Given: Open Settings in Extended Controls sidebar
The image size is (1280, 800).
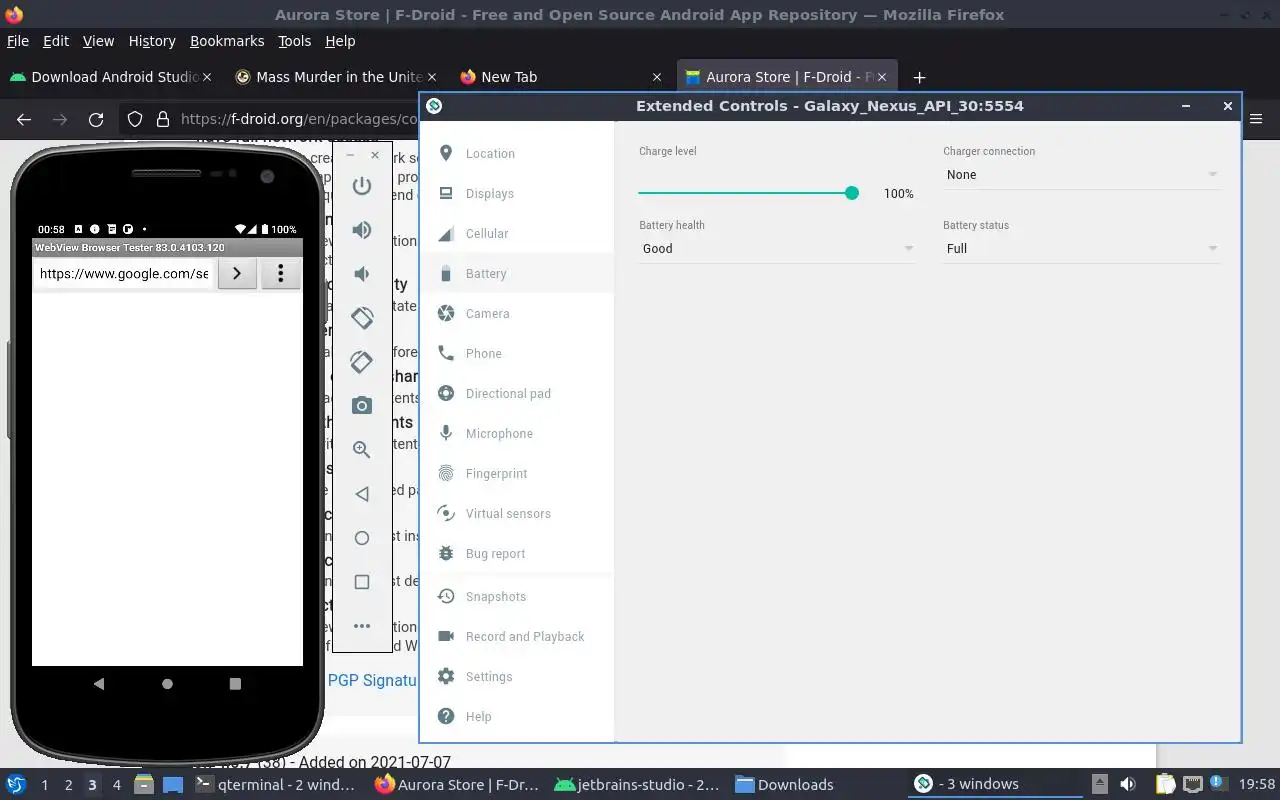Looking at the screenshot, I should point(516,676).
